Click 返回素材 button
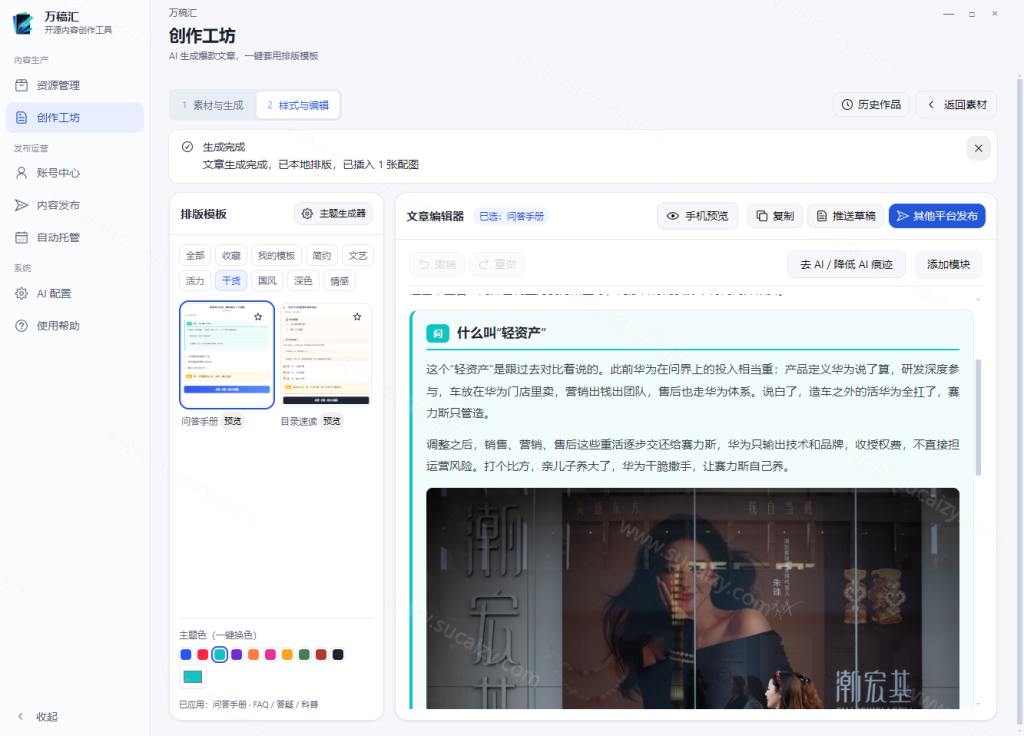1024x736 pixels. pyautogui.click(x=956, y=104)
